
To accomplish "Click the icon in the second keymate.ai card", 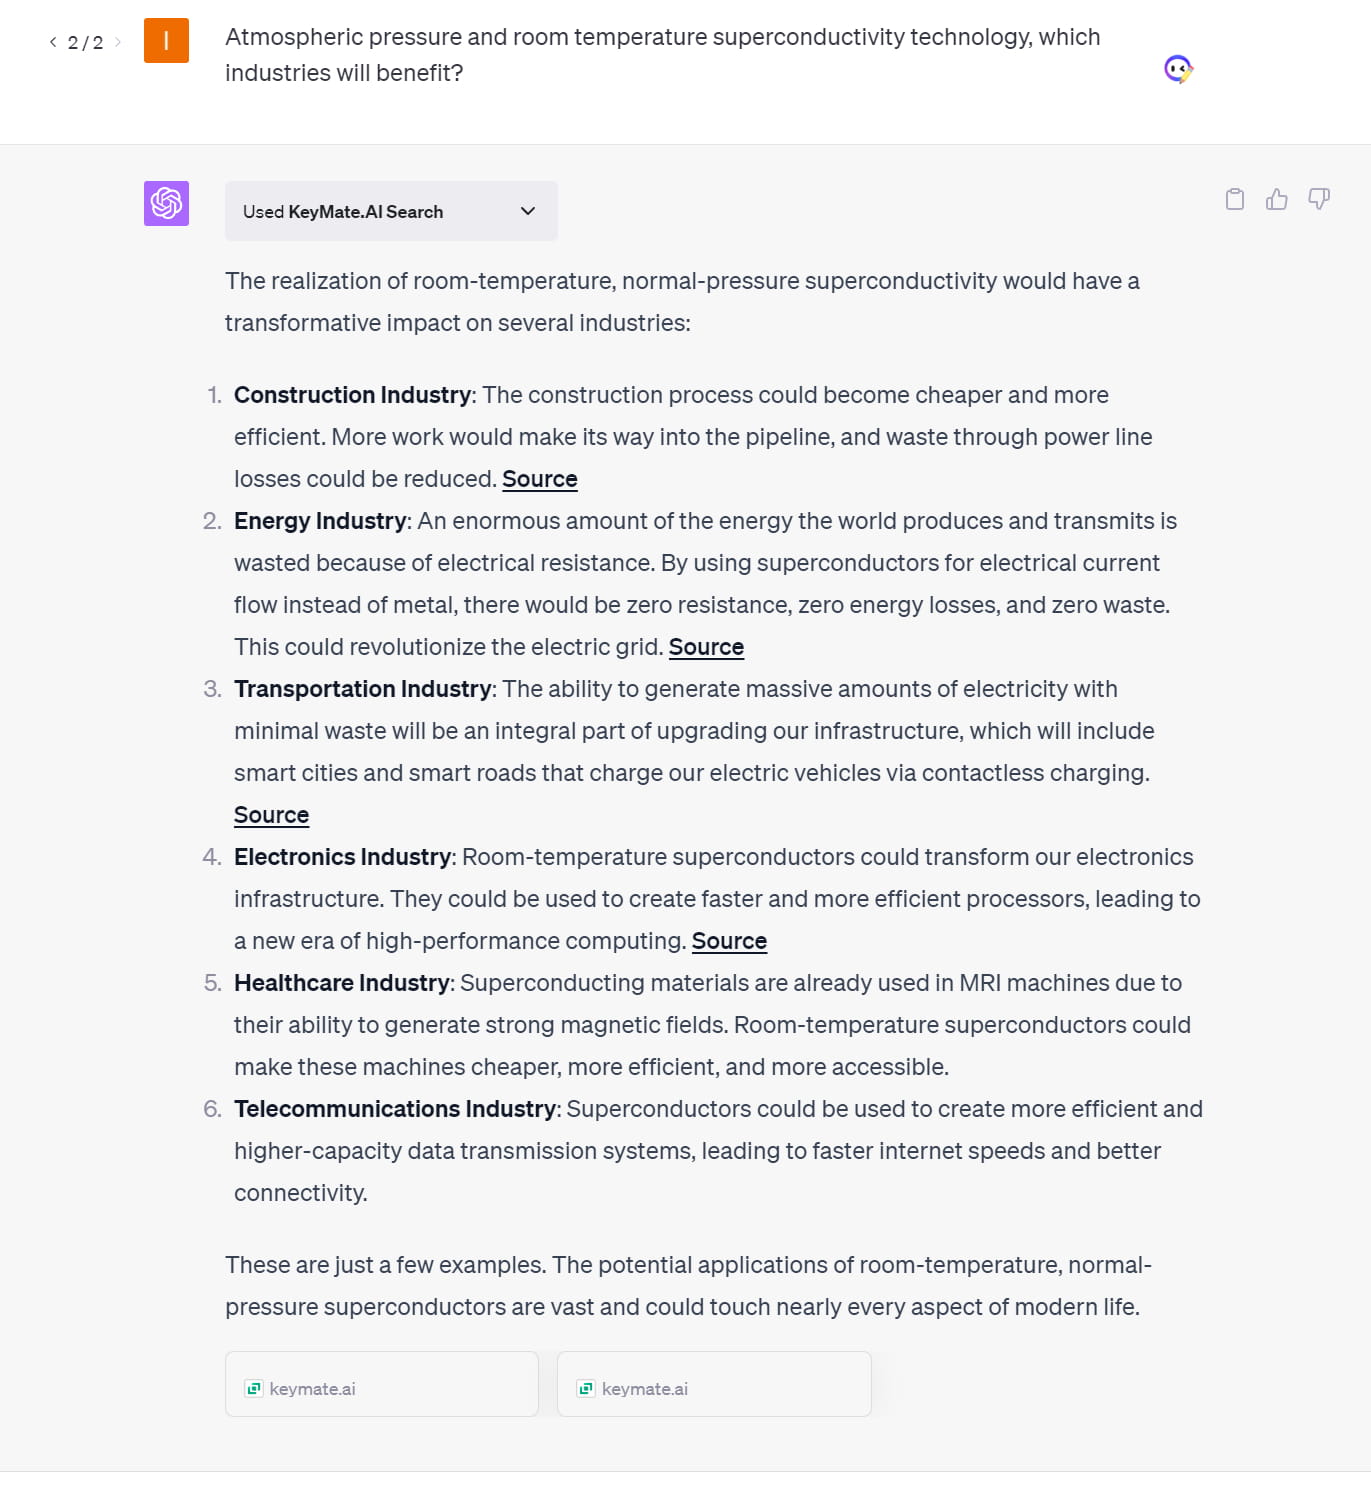I will [x=586, y=1388].
